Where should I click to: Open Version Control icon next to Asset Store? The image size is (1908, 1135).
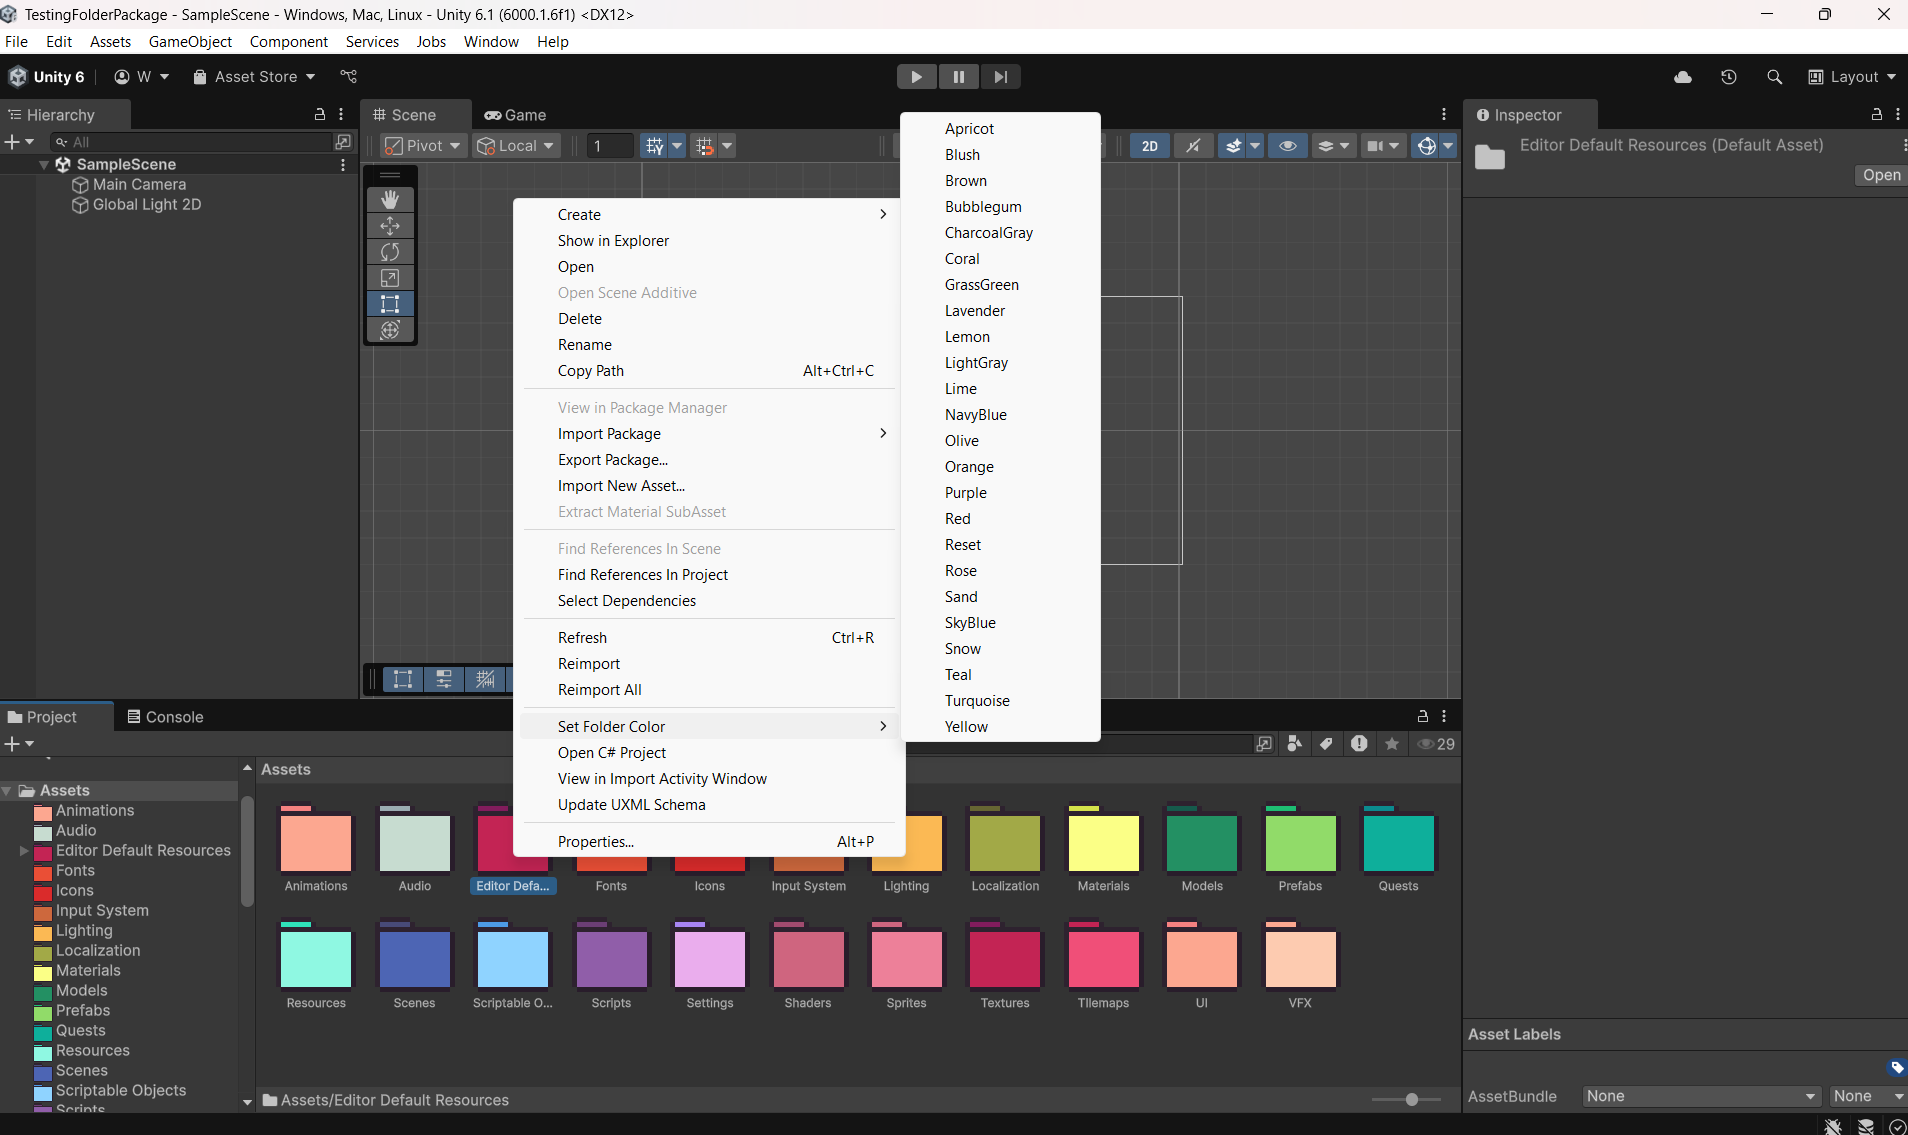click(x=348, y=77)
